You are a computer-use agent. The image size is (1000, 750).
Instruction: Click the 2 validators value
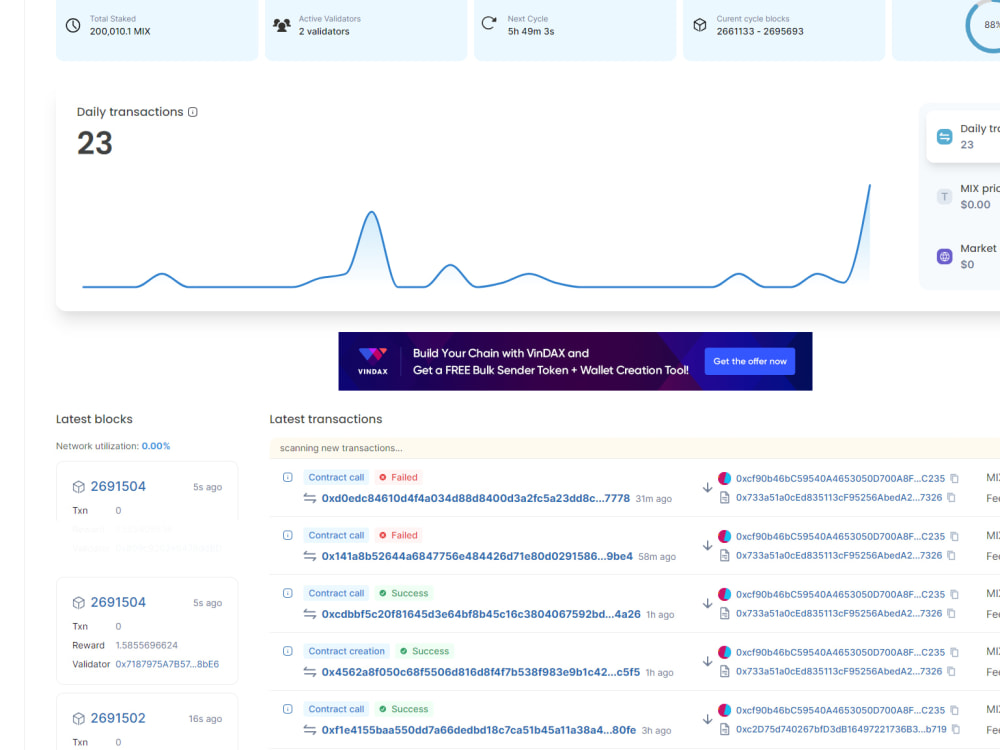pyautogui.click(x=324, y=31)
